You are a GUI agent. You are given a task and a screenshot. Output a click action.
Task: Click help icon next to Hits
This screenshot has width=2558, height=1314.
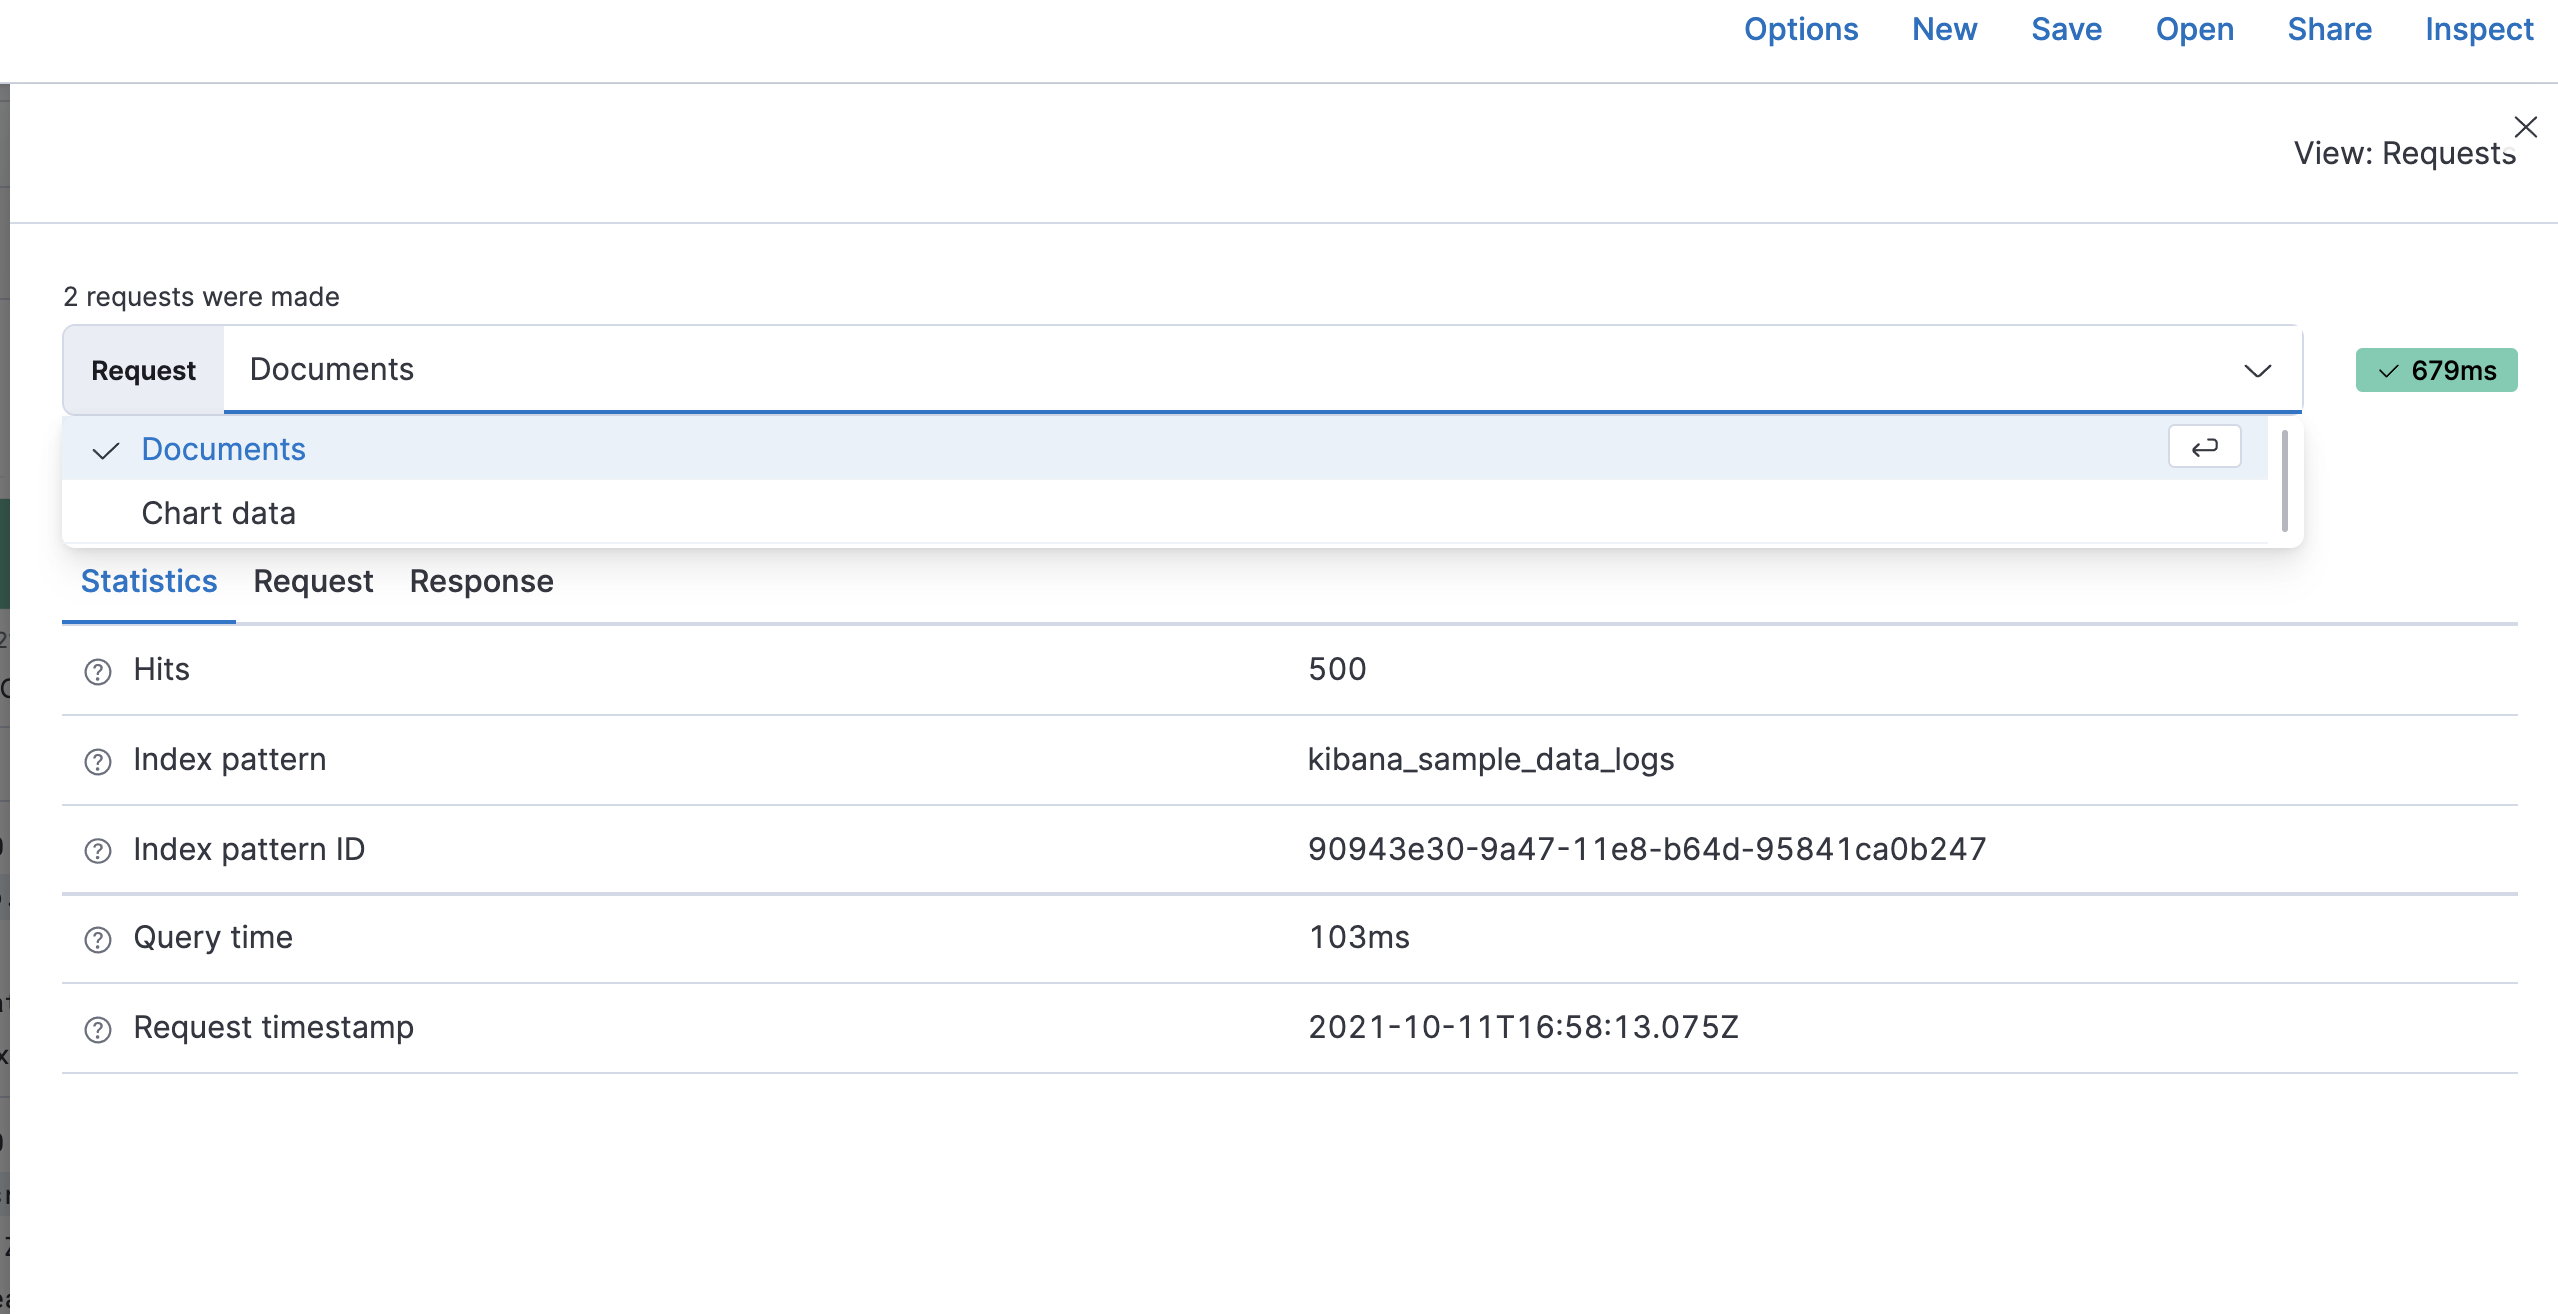(98, 672)
